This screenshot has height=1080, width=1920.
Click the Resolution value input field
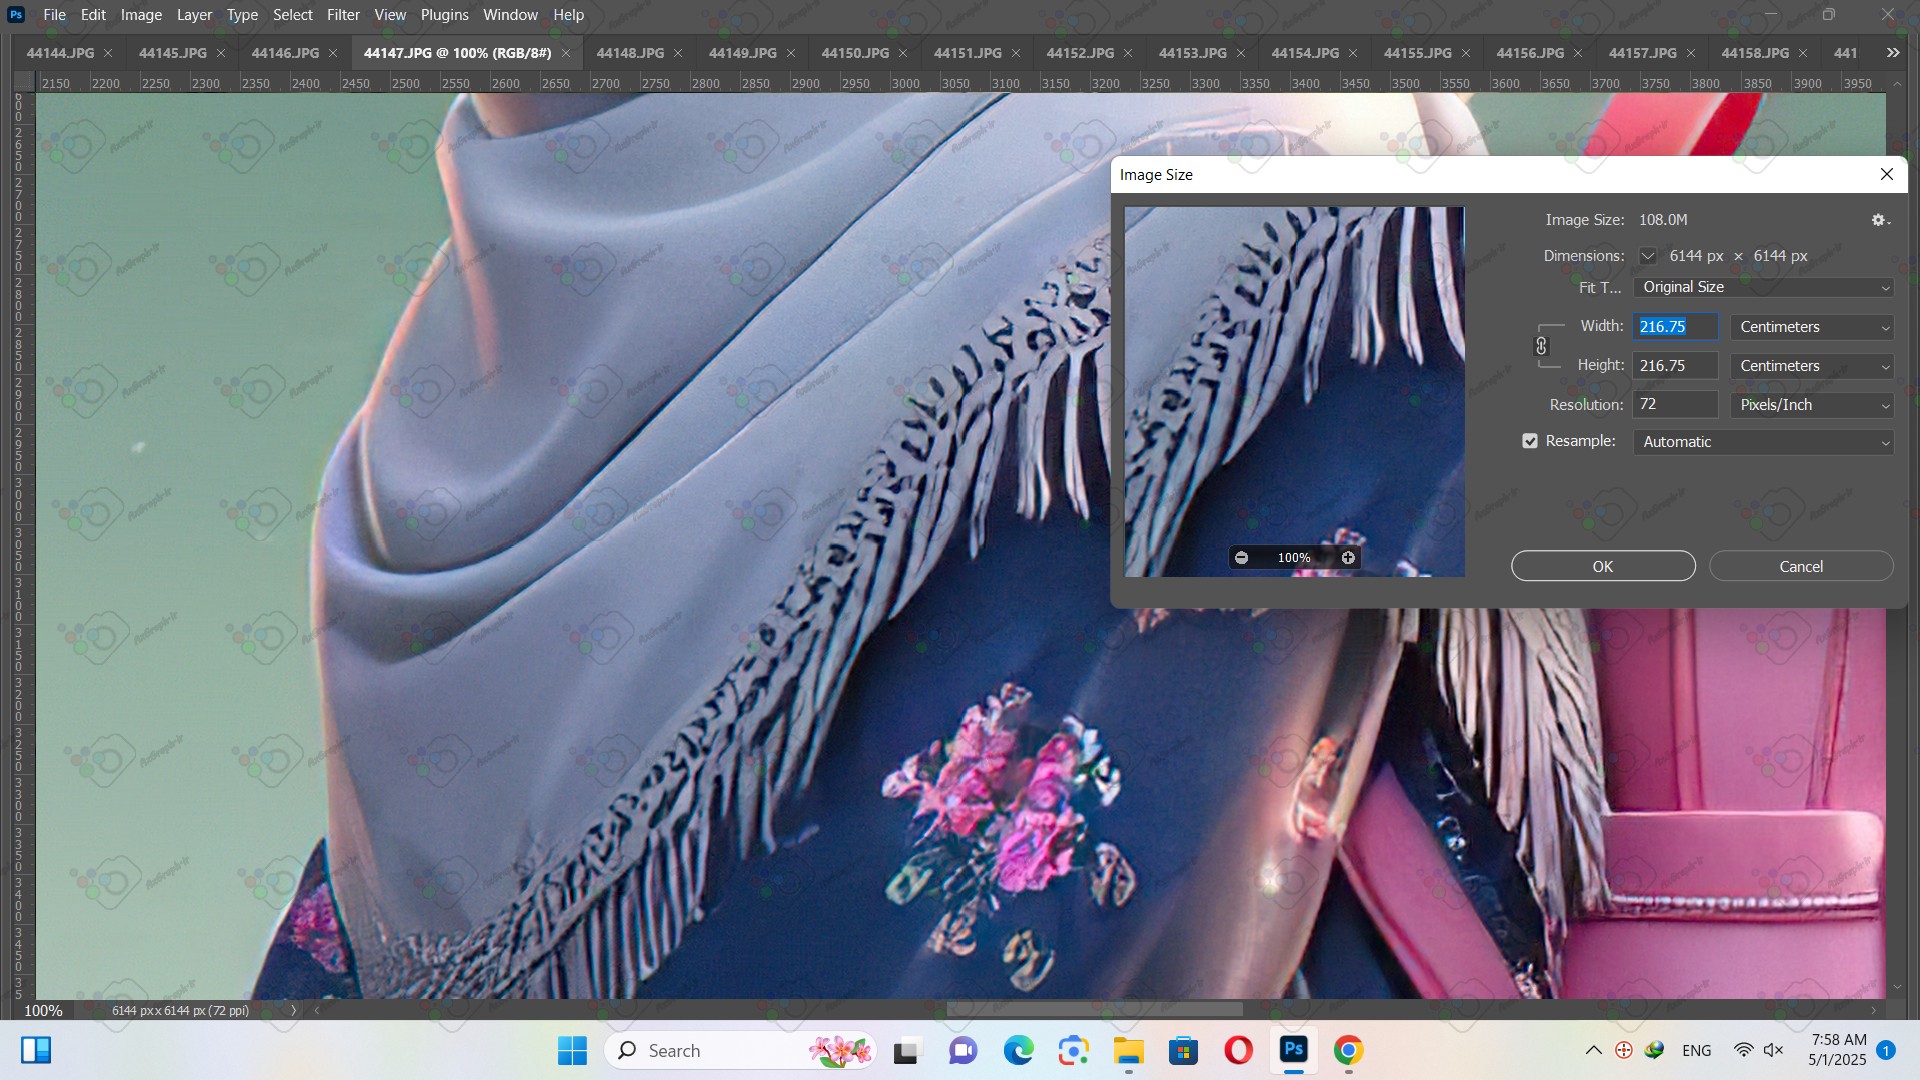click(x=1674, y=405)
